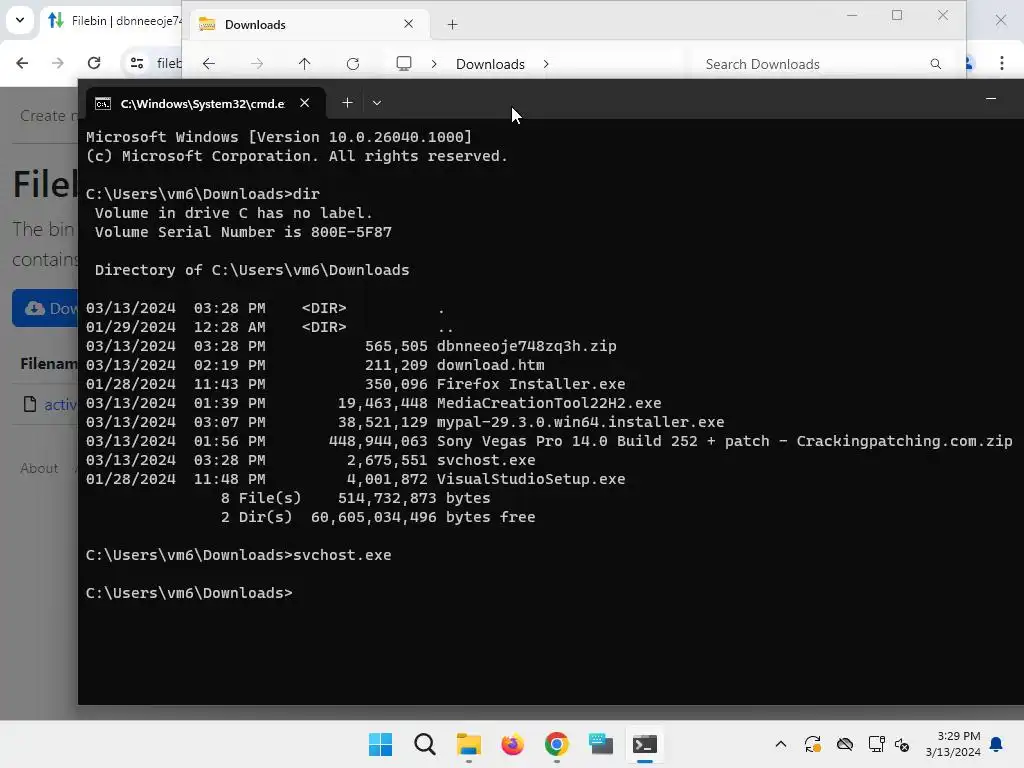The height and width of the screenshot is (768, 1024).
Task: Open notifications bell icon
Action: click(x=996, y=744)
